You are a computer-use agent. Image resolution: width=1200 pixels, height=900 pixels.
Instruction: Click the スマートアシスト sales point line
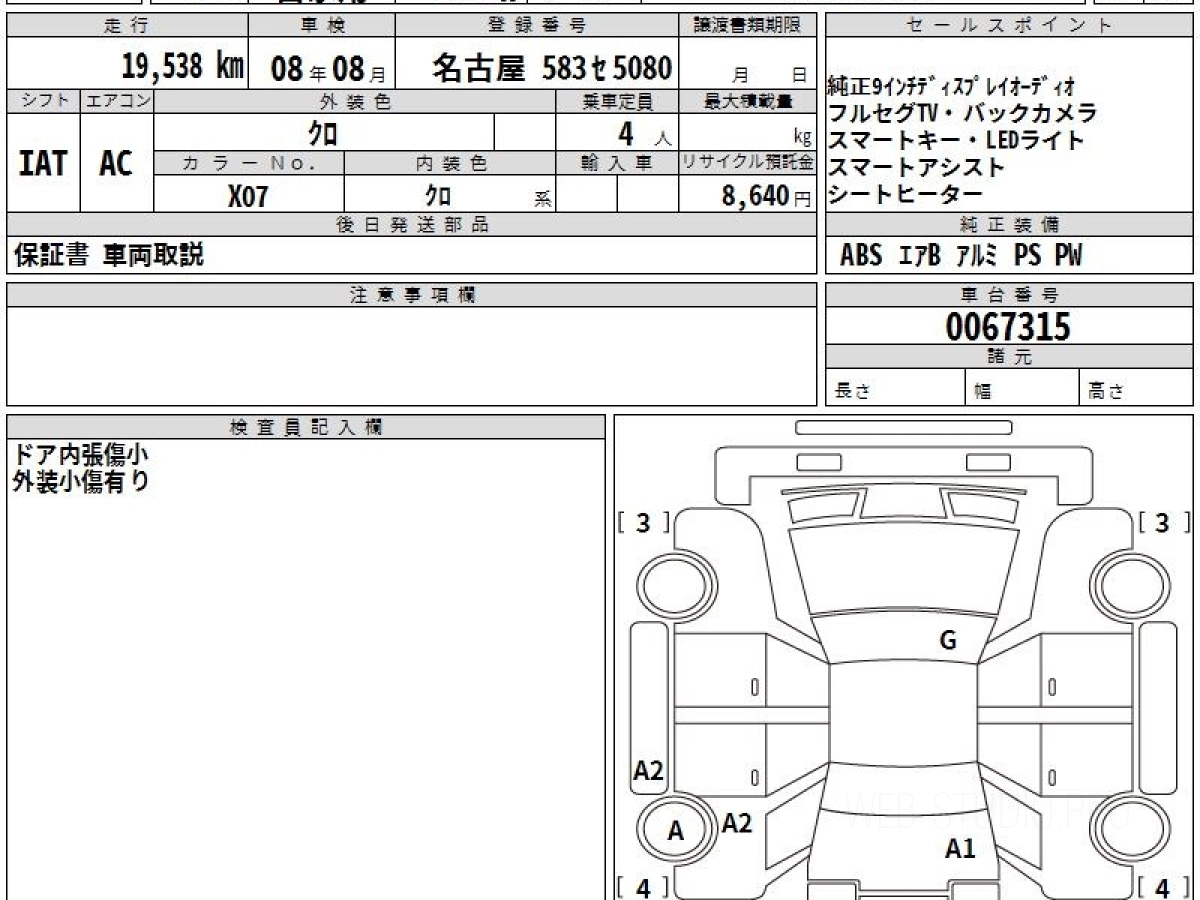point(916,167)
